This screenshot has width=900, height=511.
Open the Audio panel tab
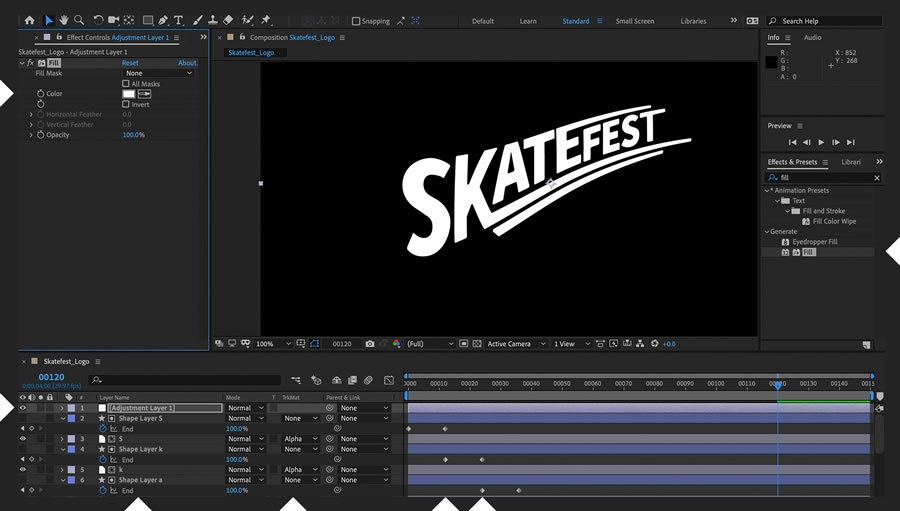pos(812,38)
